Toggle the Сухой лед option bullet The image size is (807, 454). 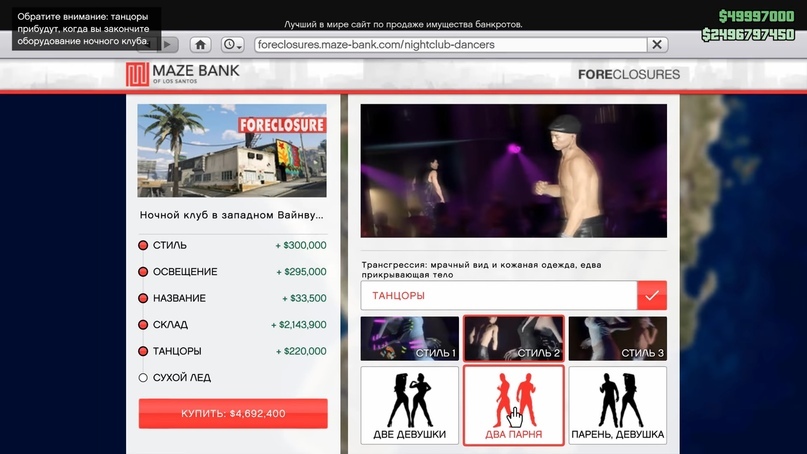tap(143, 378)
